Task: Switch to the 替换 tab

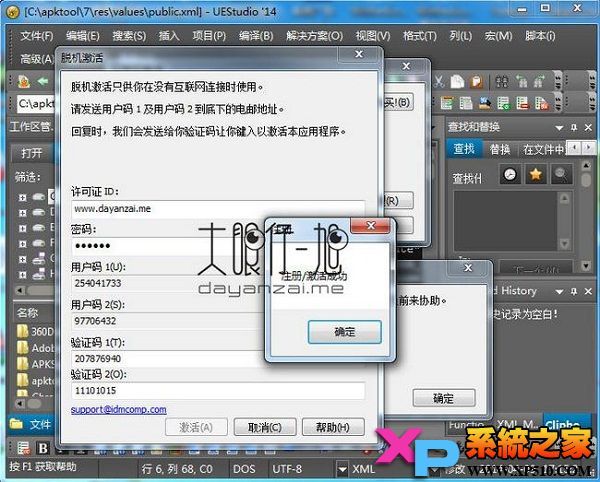Action: coord(500,149)
